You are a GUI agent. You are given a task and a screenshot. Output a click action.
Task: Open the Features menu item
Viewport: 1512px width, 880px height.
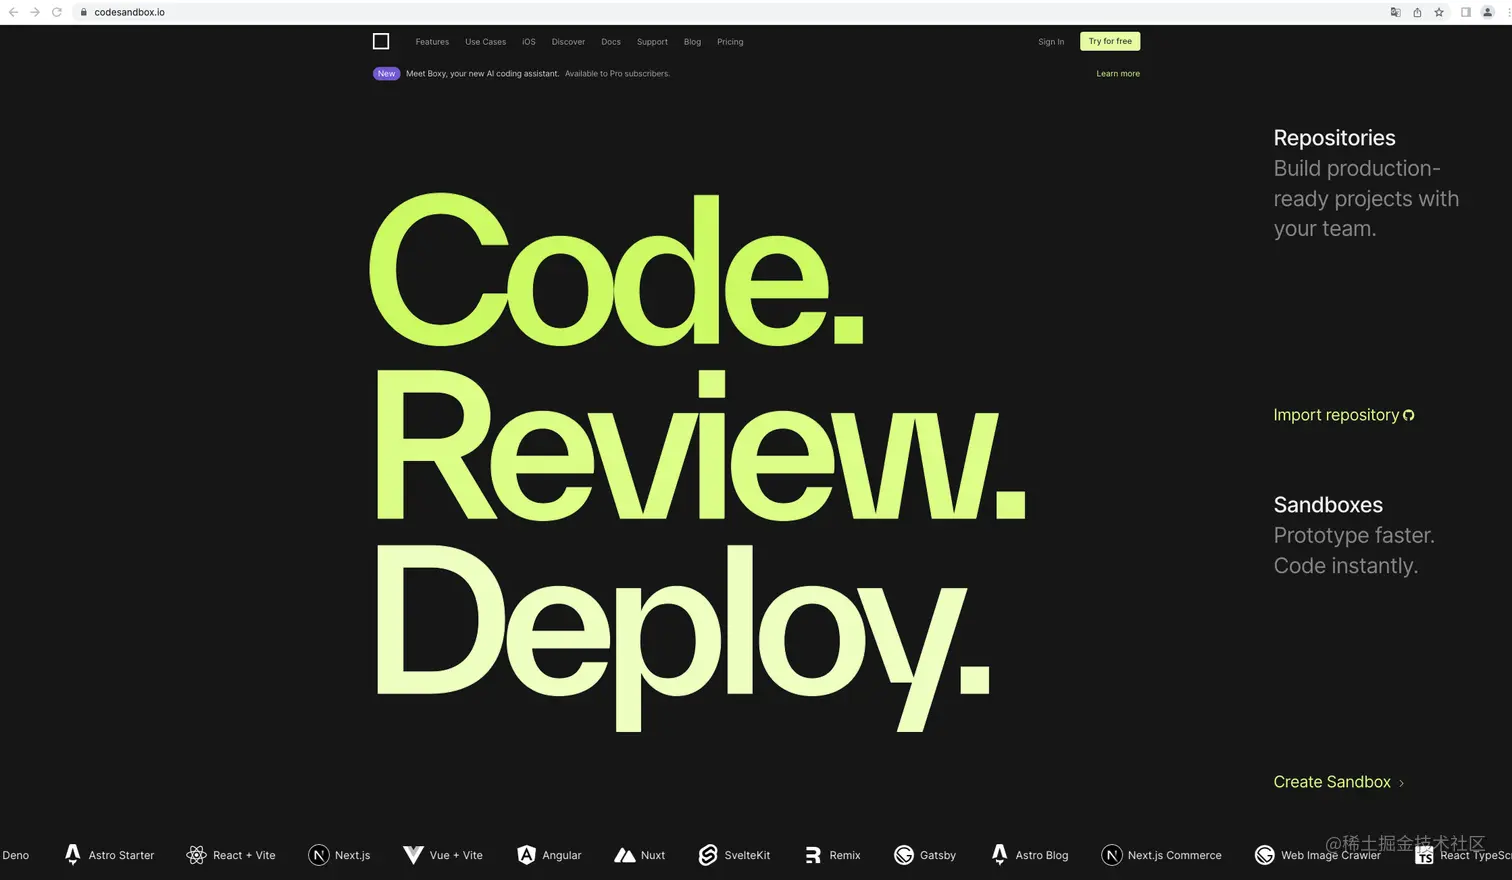click(432, 42)
